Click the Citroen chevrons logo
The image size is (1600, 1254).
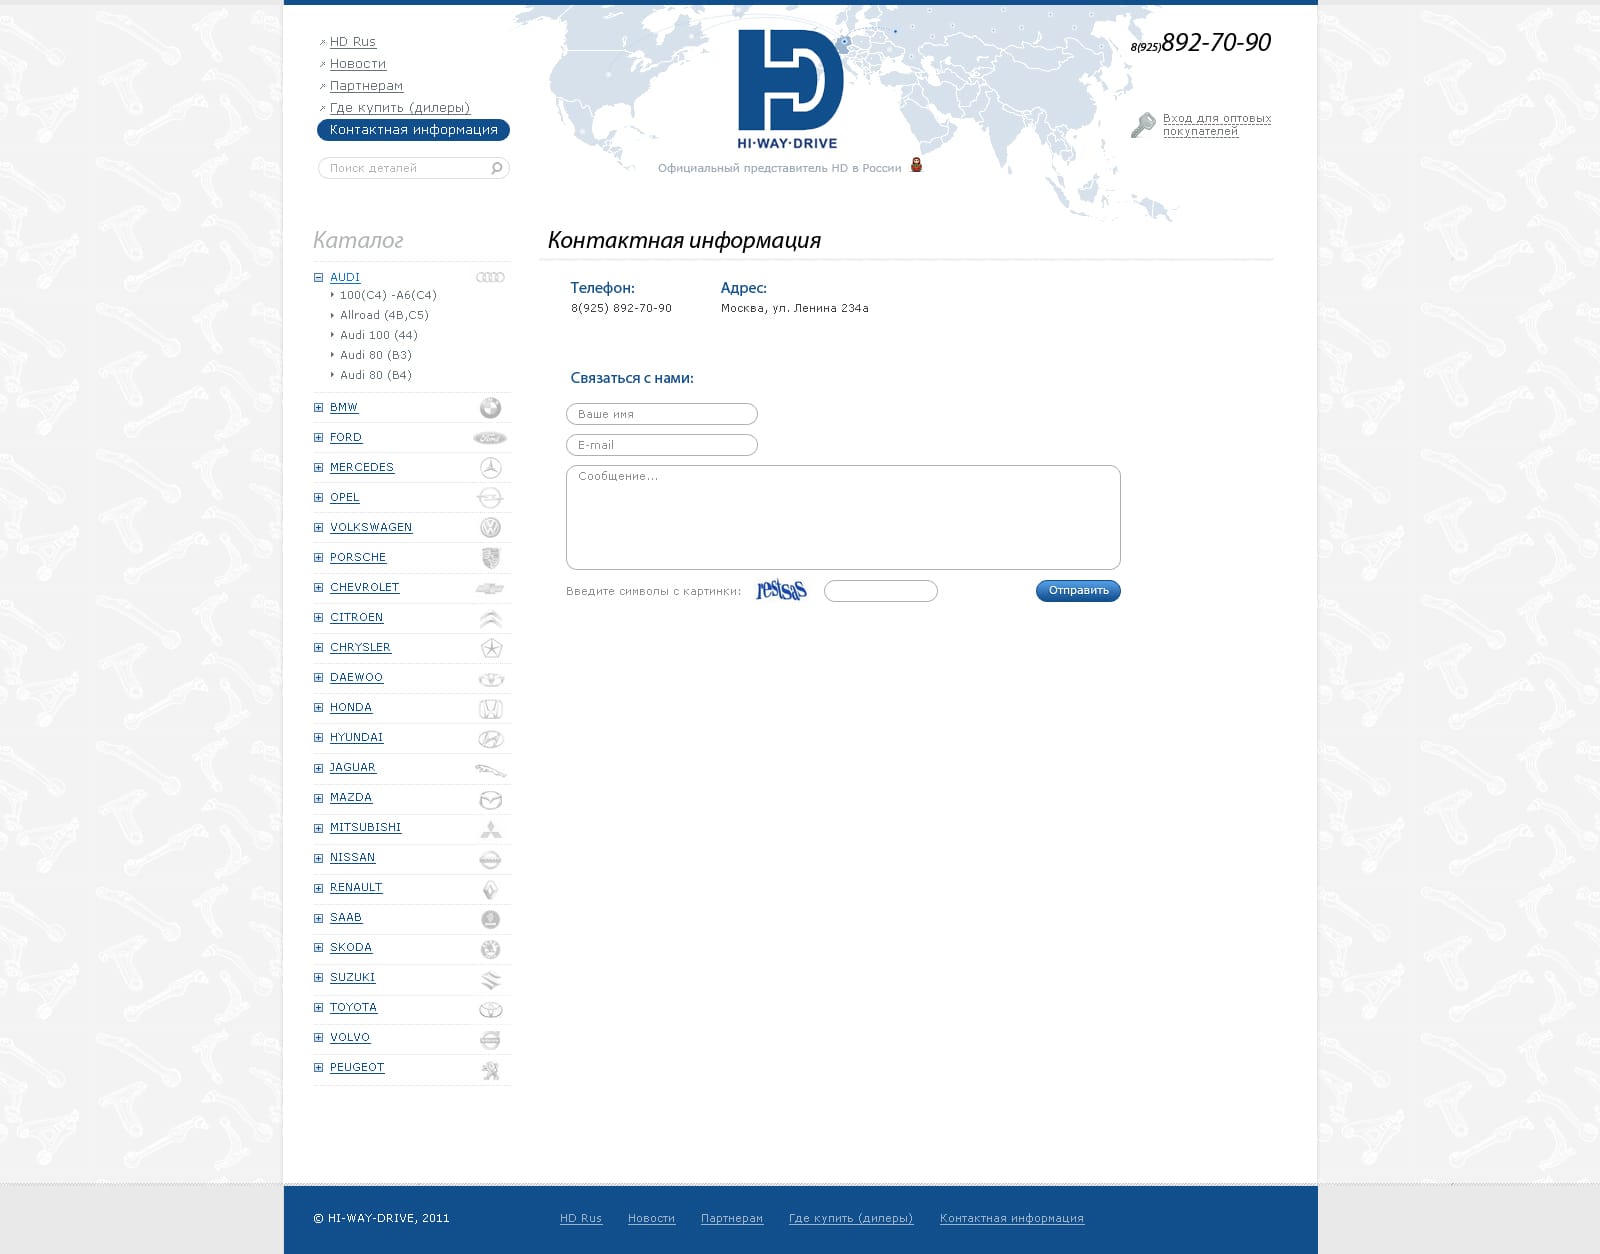click(490, 618)
